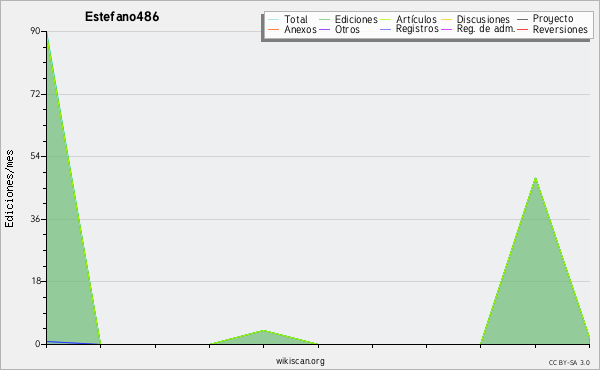Click the 0 y-axis value

tap(38, 344)
